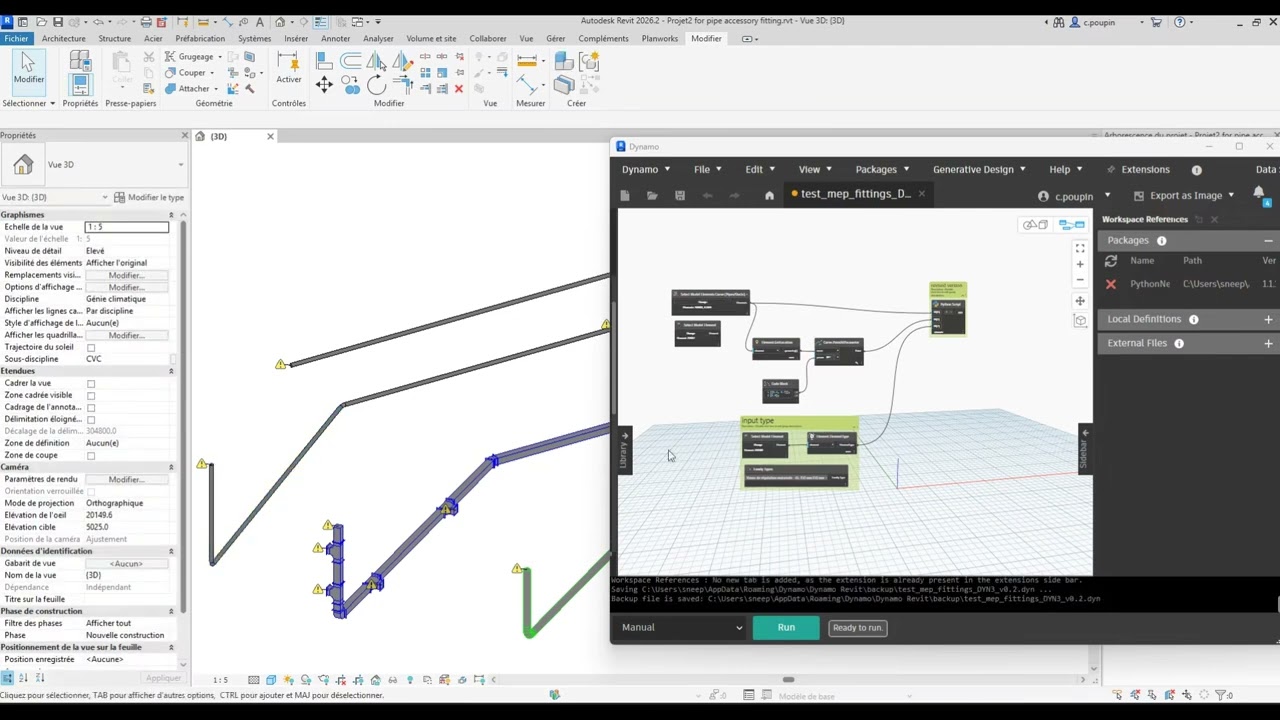Expand External Files section
The height and width of the screenshot is (720, 1280).
[1268, 344]
